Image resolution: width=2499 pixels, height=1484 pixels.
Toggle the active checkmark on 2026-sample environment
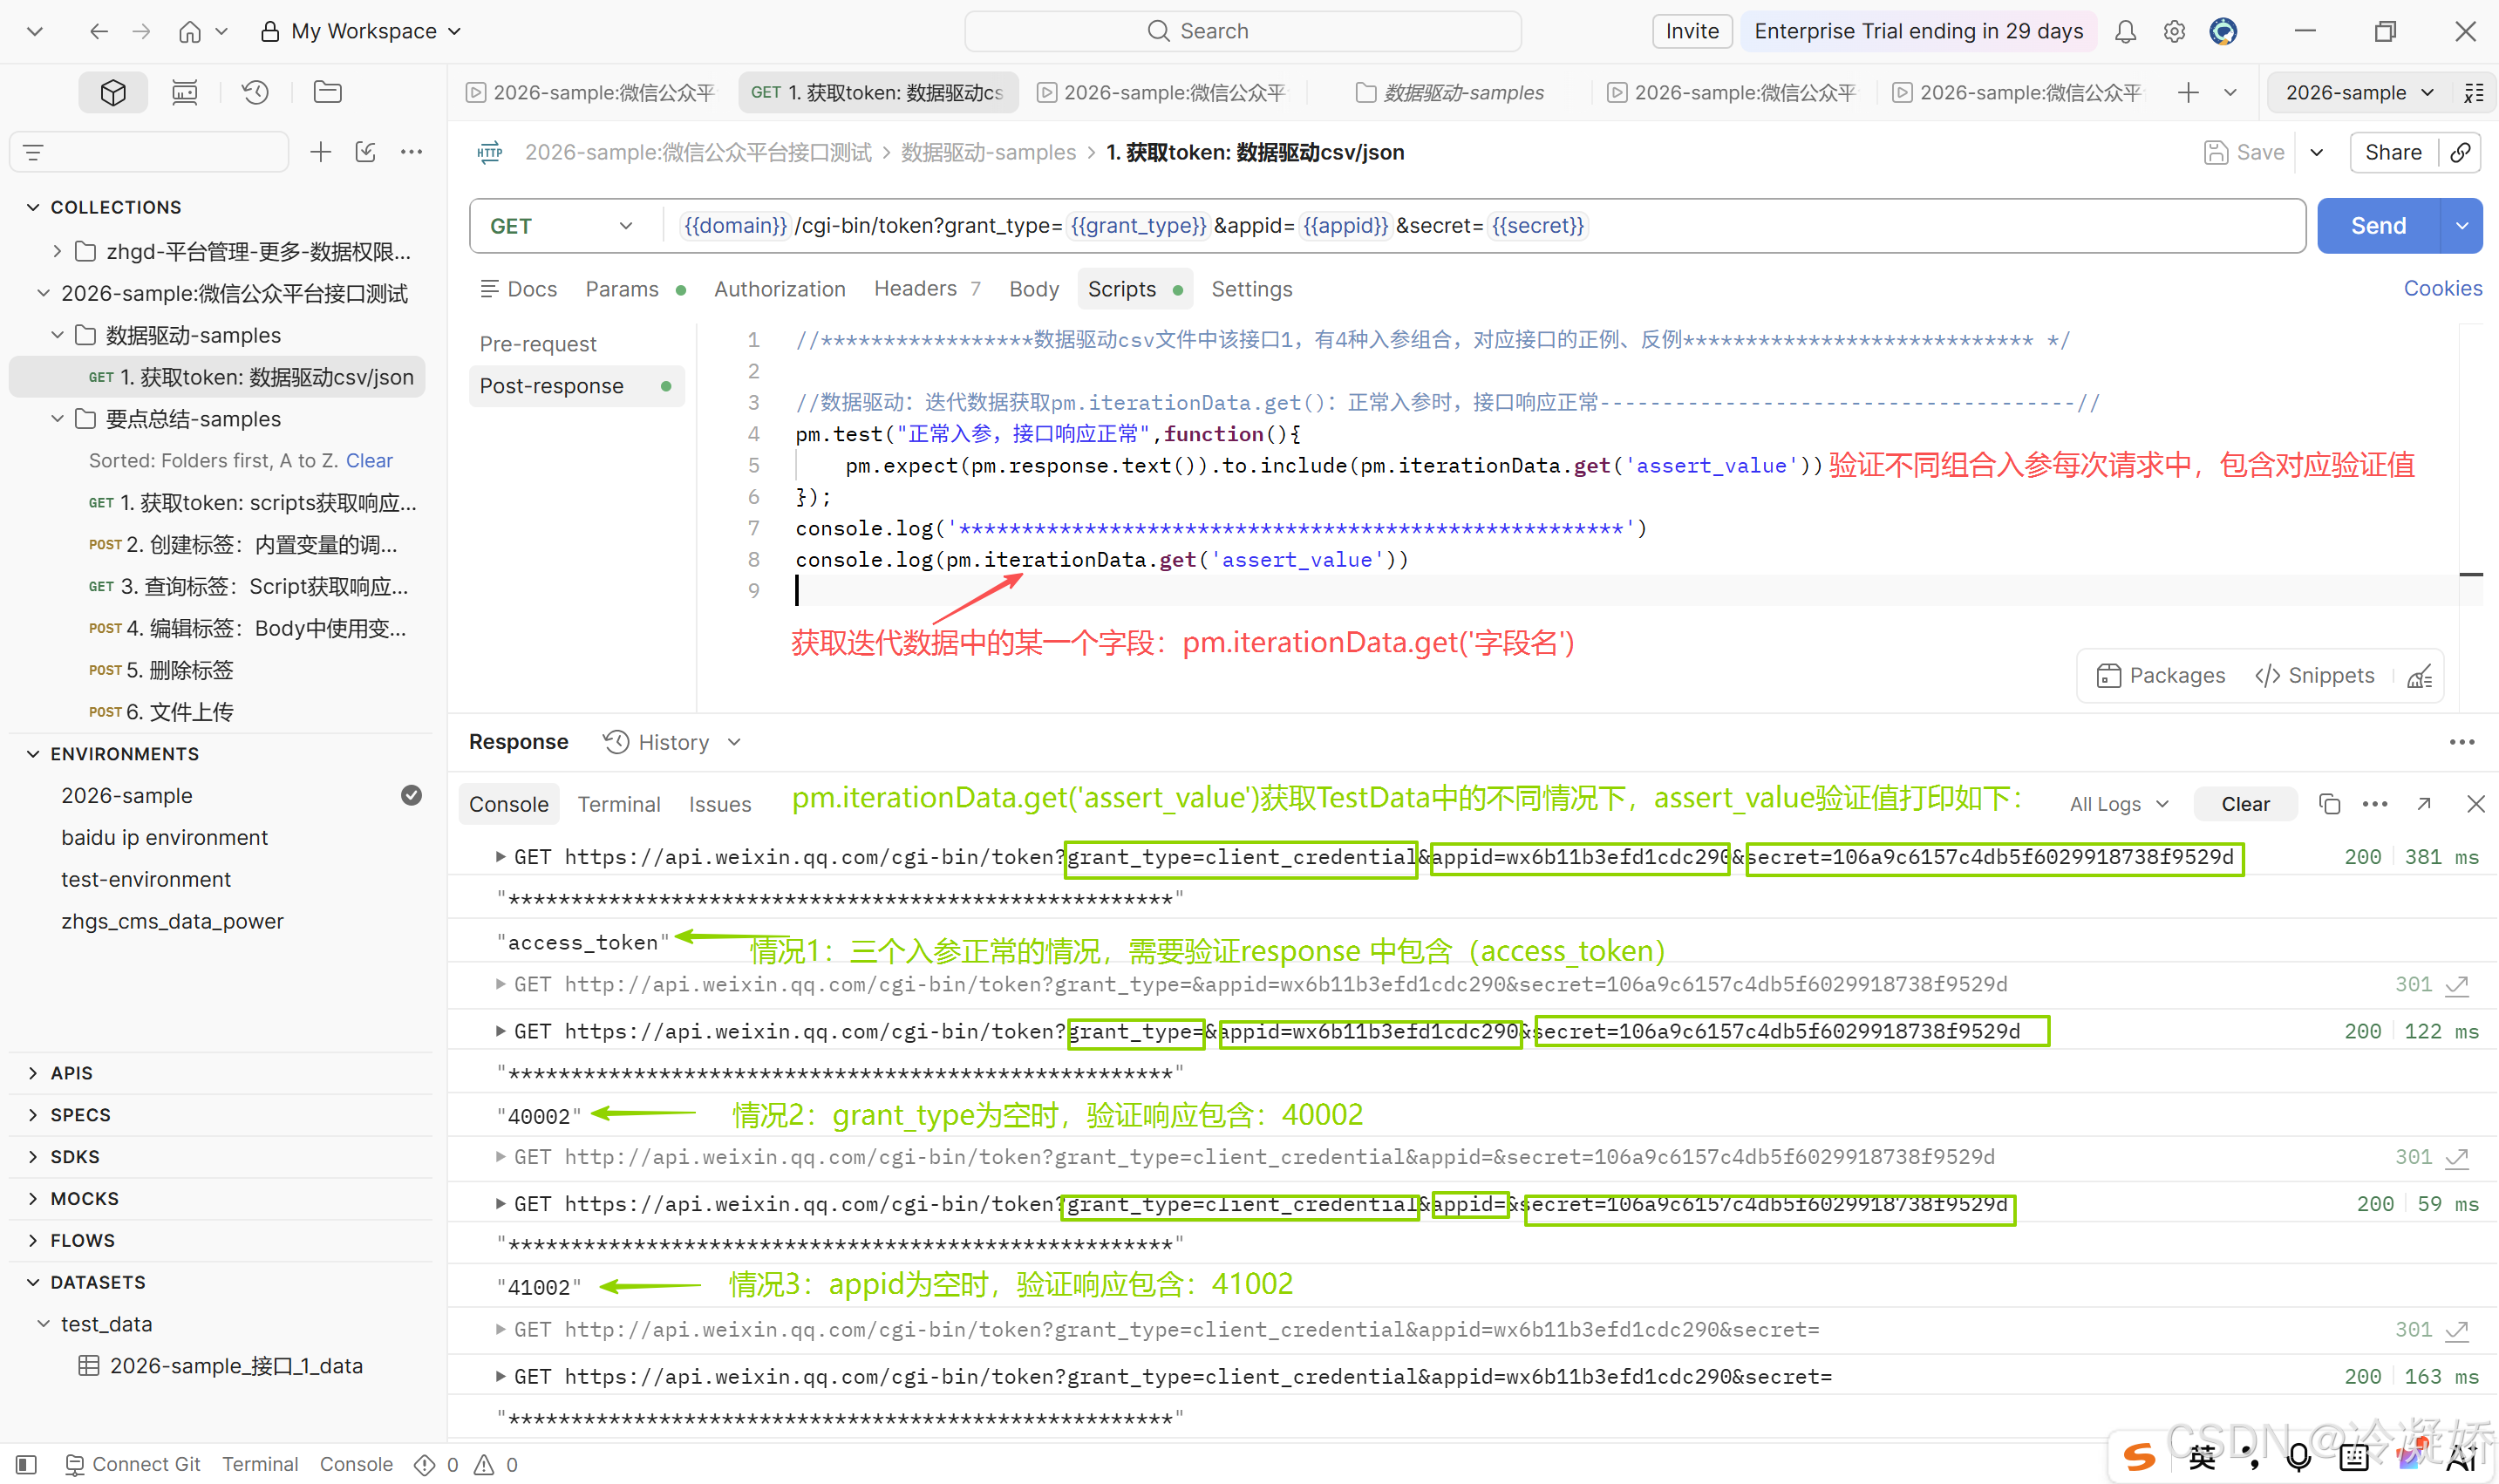click(x=411, y=795)
